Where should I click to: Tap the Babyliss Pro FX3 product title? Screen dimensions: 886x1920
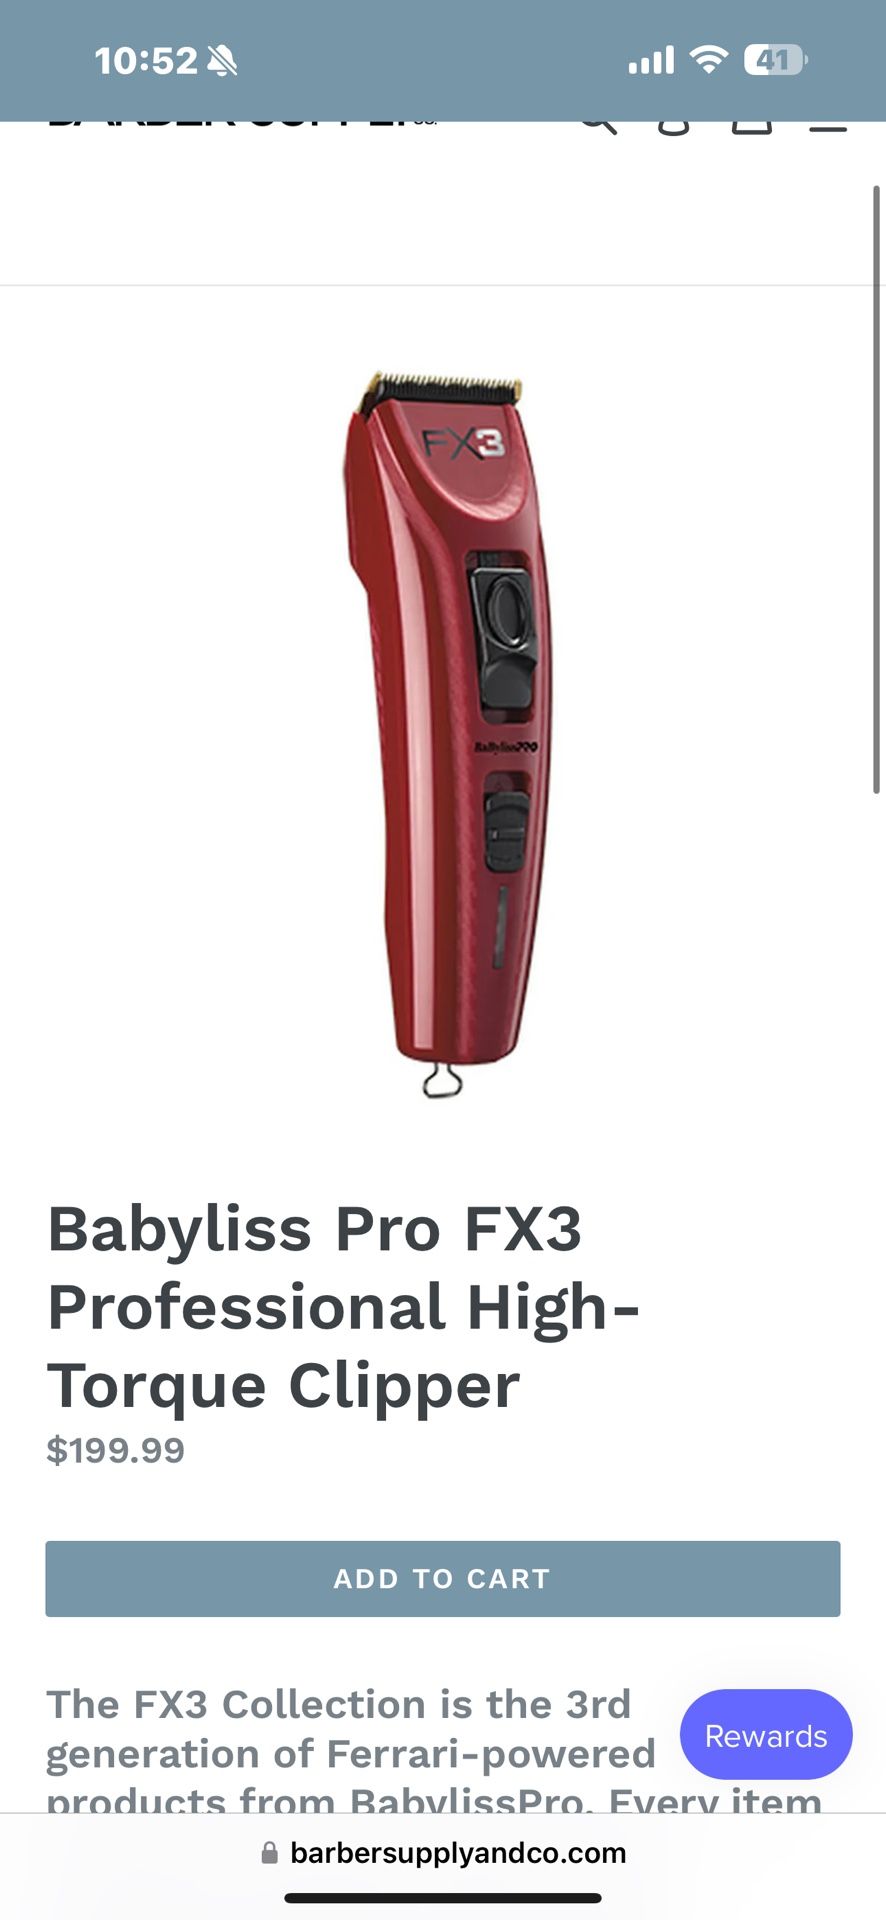tap(344, 1307)
